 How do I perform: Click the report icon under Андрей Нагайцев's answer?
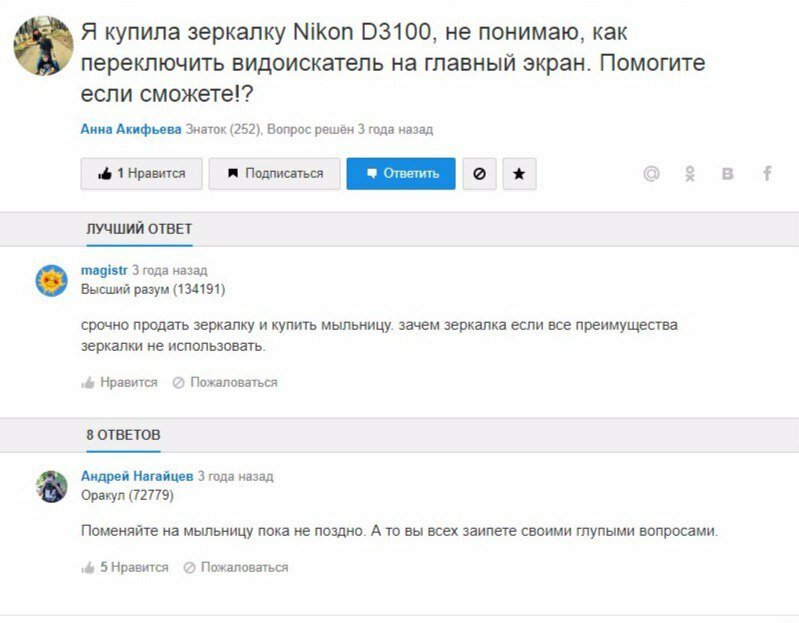pos(189,567)
